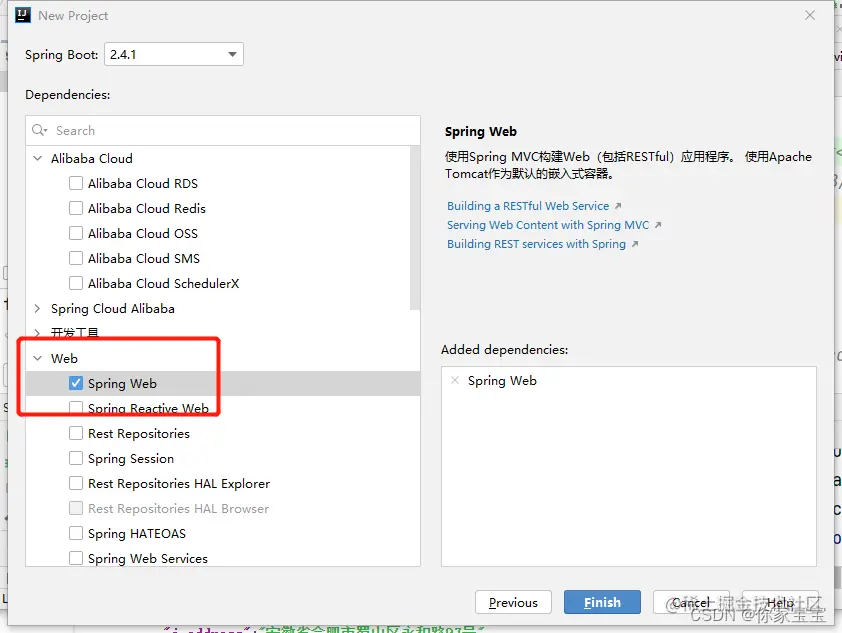Select the Alibaba Cloud tree label
The image size is (842, 633).
(92, 158)
